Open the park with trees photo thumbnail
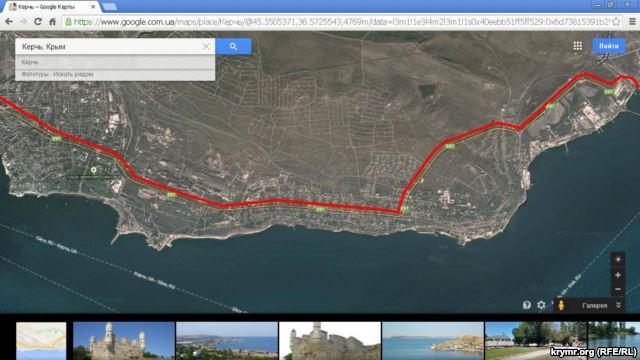 click(536, 341)
